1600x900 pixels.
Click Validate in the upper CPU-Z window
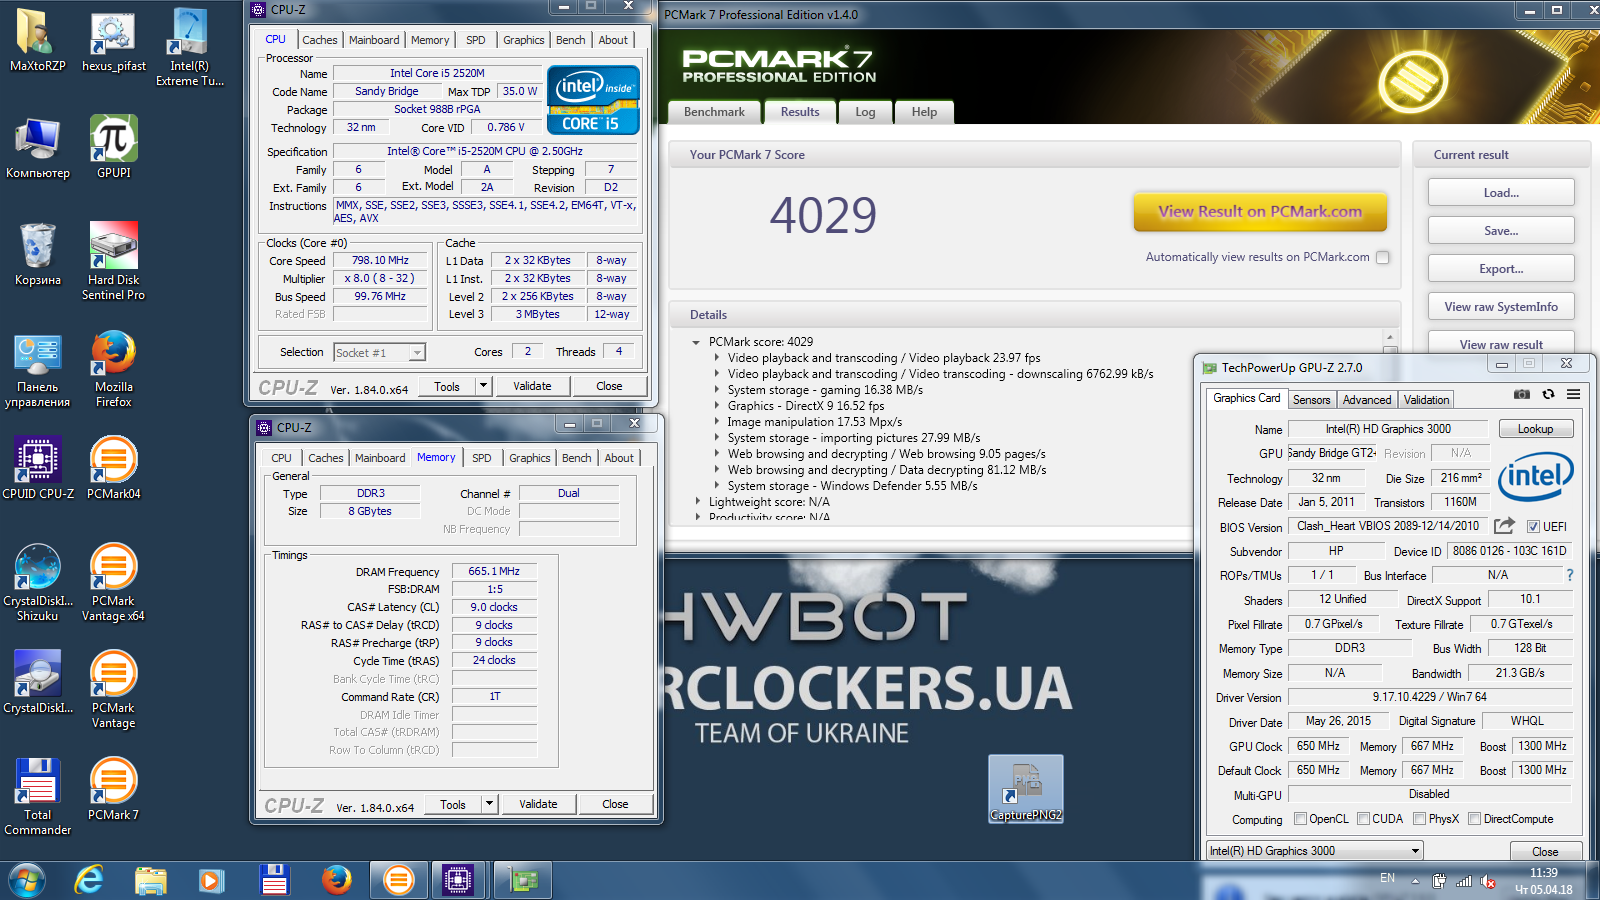coord(532,386)
